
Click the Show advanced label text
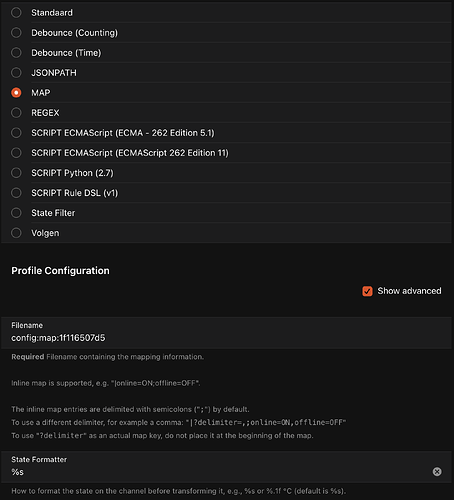coord(409,291)
